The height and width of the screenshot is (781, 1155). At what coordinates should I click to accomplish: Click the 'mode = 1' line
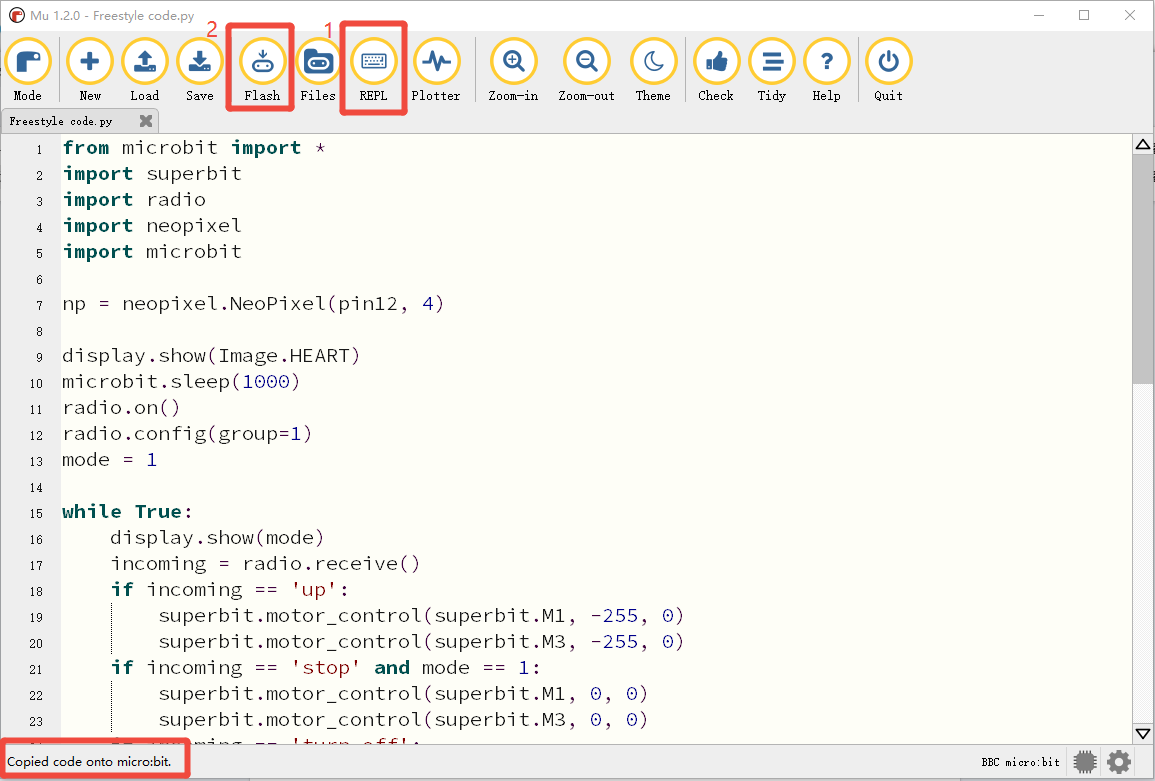[x=110, y=460]
